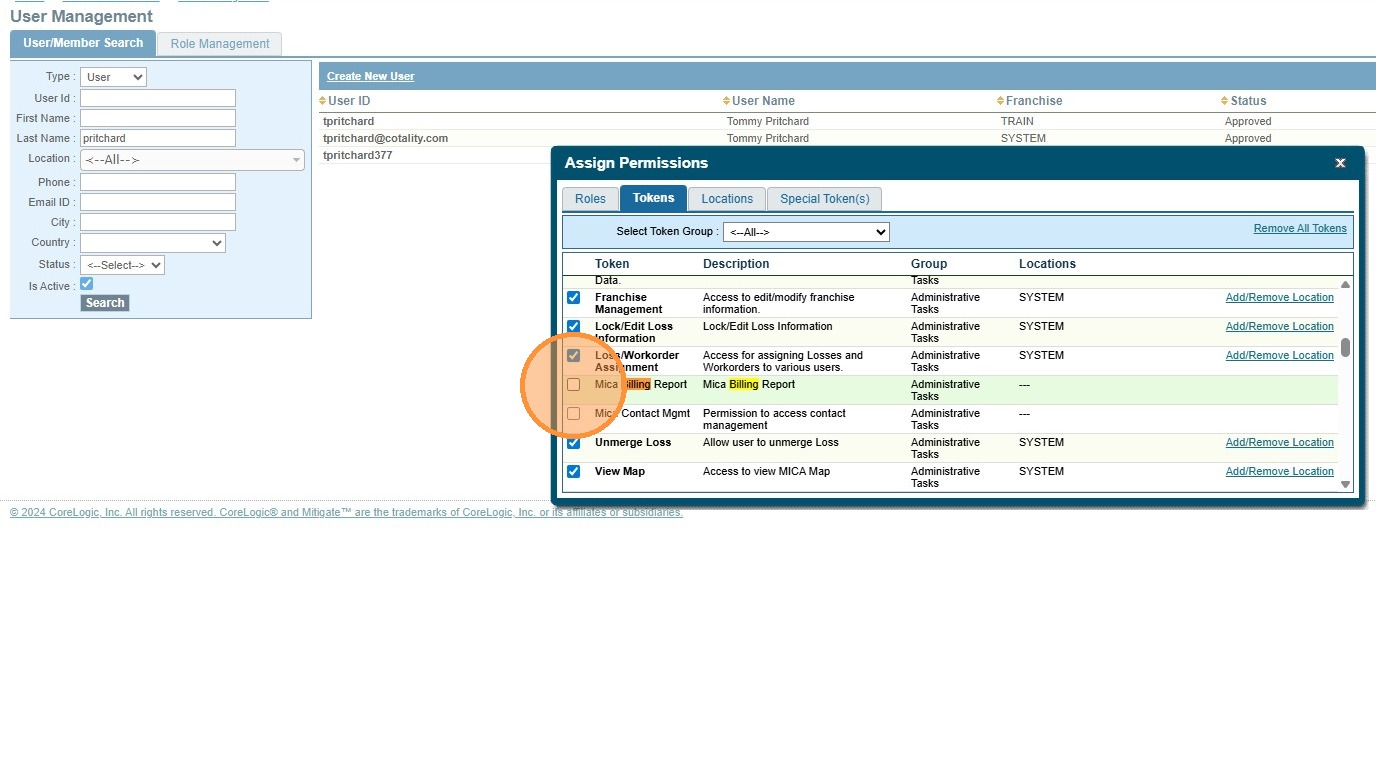This screenshot has width=1376, height=769.
Task: Click the sort icon beside User ID
Action: coord(323,101)
